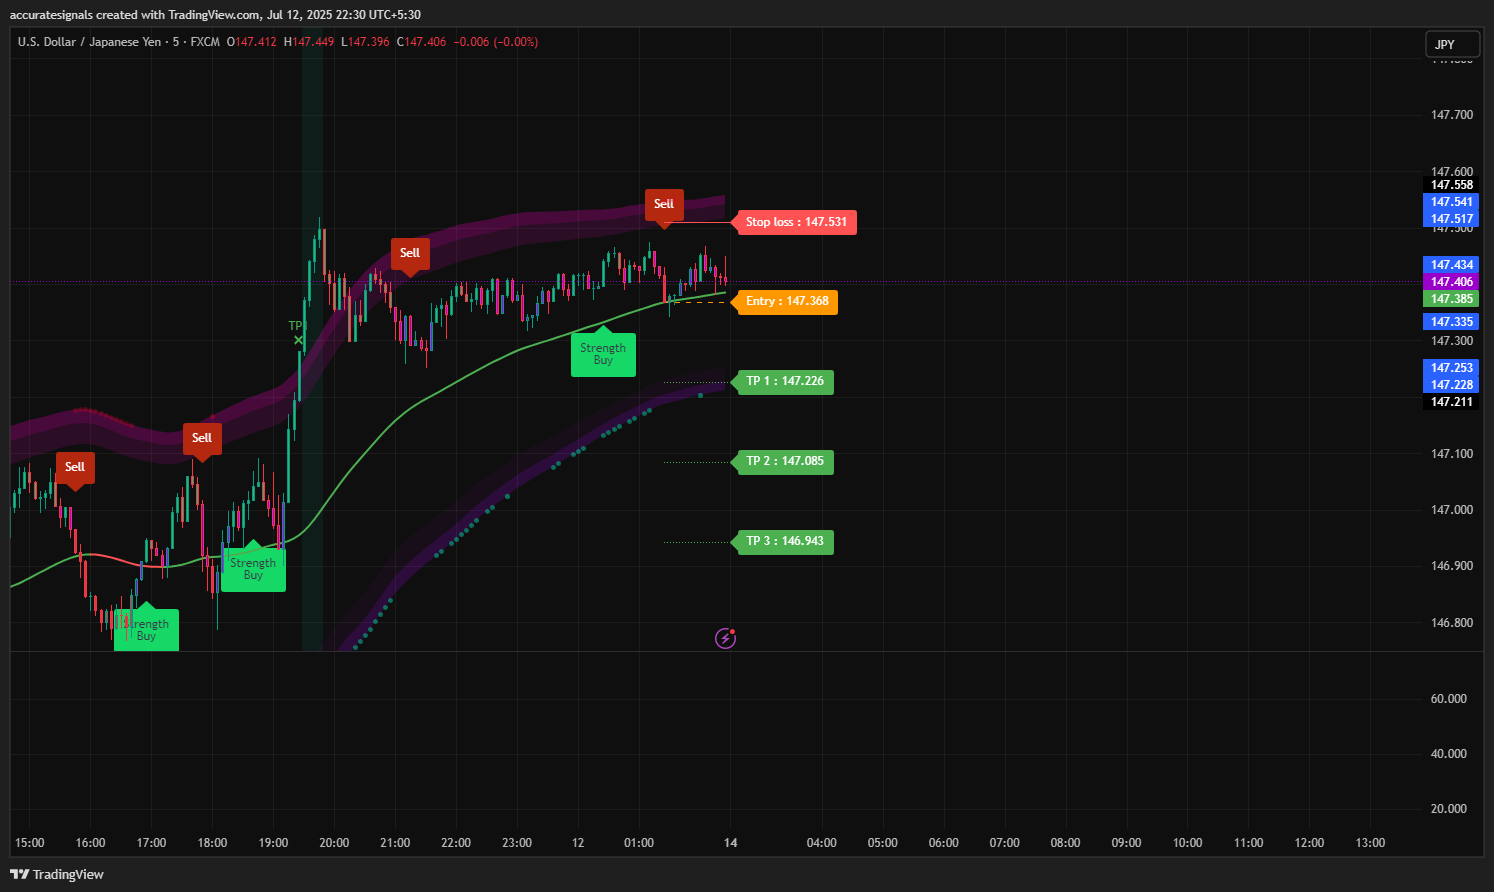Screen dimensions: 1494x892
Task: Click the 40.000 indicator scale value
Action: pyautogui.click(x=1448, y=754)
